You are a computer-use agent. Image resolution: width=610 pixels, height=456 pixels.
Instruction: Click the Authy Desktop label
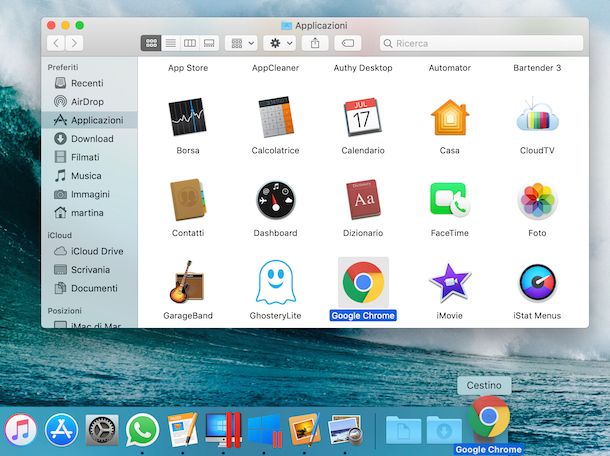pyautogui.click(x=363, y=68)
